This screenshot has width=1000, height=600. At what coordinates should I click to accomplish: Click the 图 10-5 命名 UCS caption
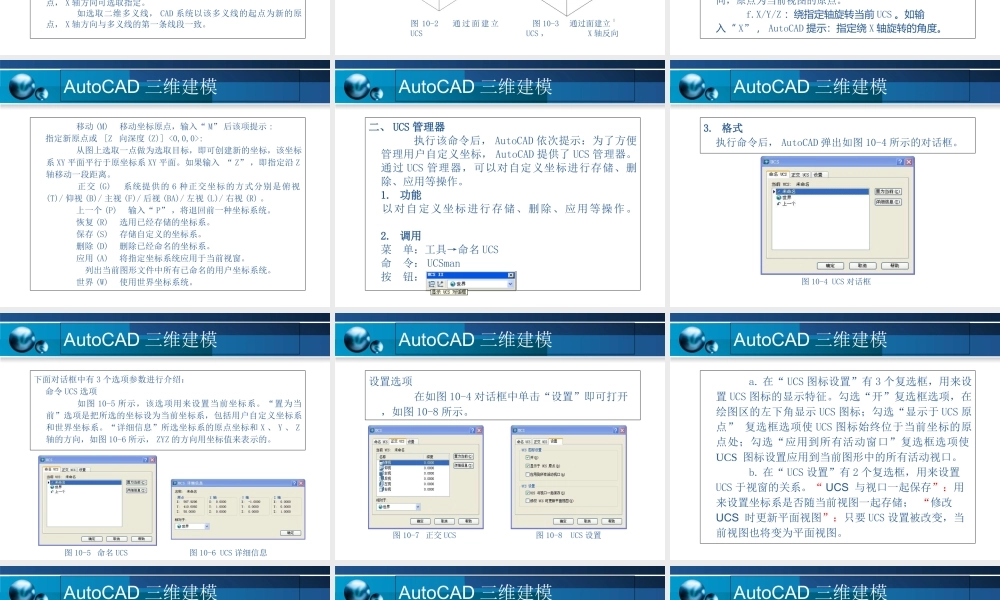[x=96, y=553]
